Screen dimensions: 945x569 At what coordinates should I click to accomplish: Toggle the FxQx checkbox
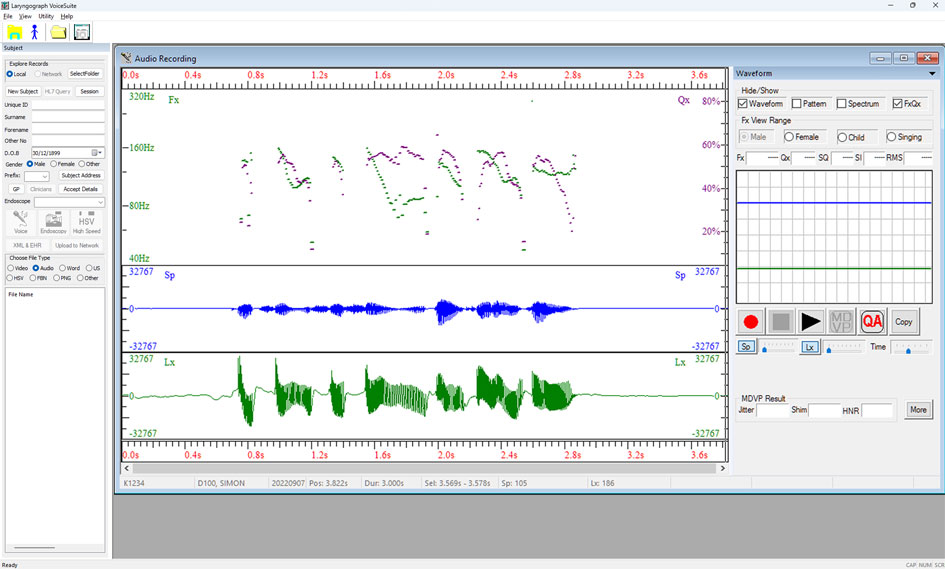pyautogui.click(x=897, y=104)
